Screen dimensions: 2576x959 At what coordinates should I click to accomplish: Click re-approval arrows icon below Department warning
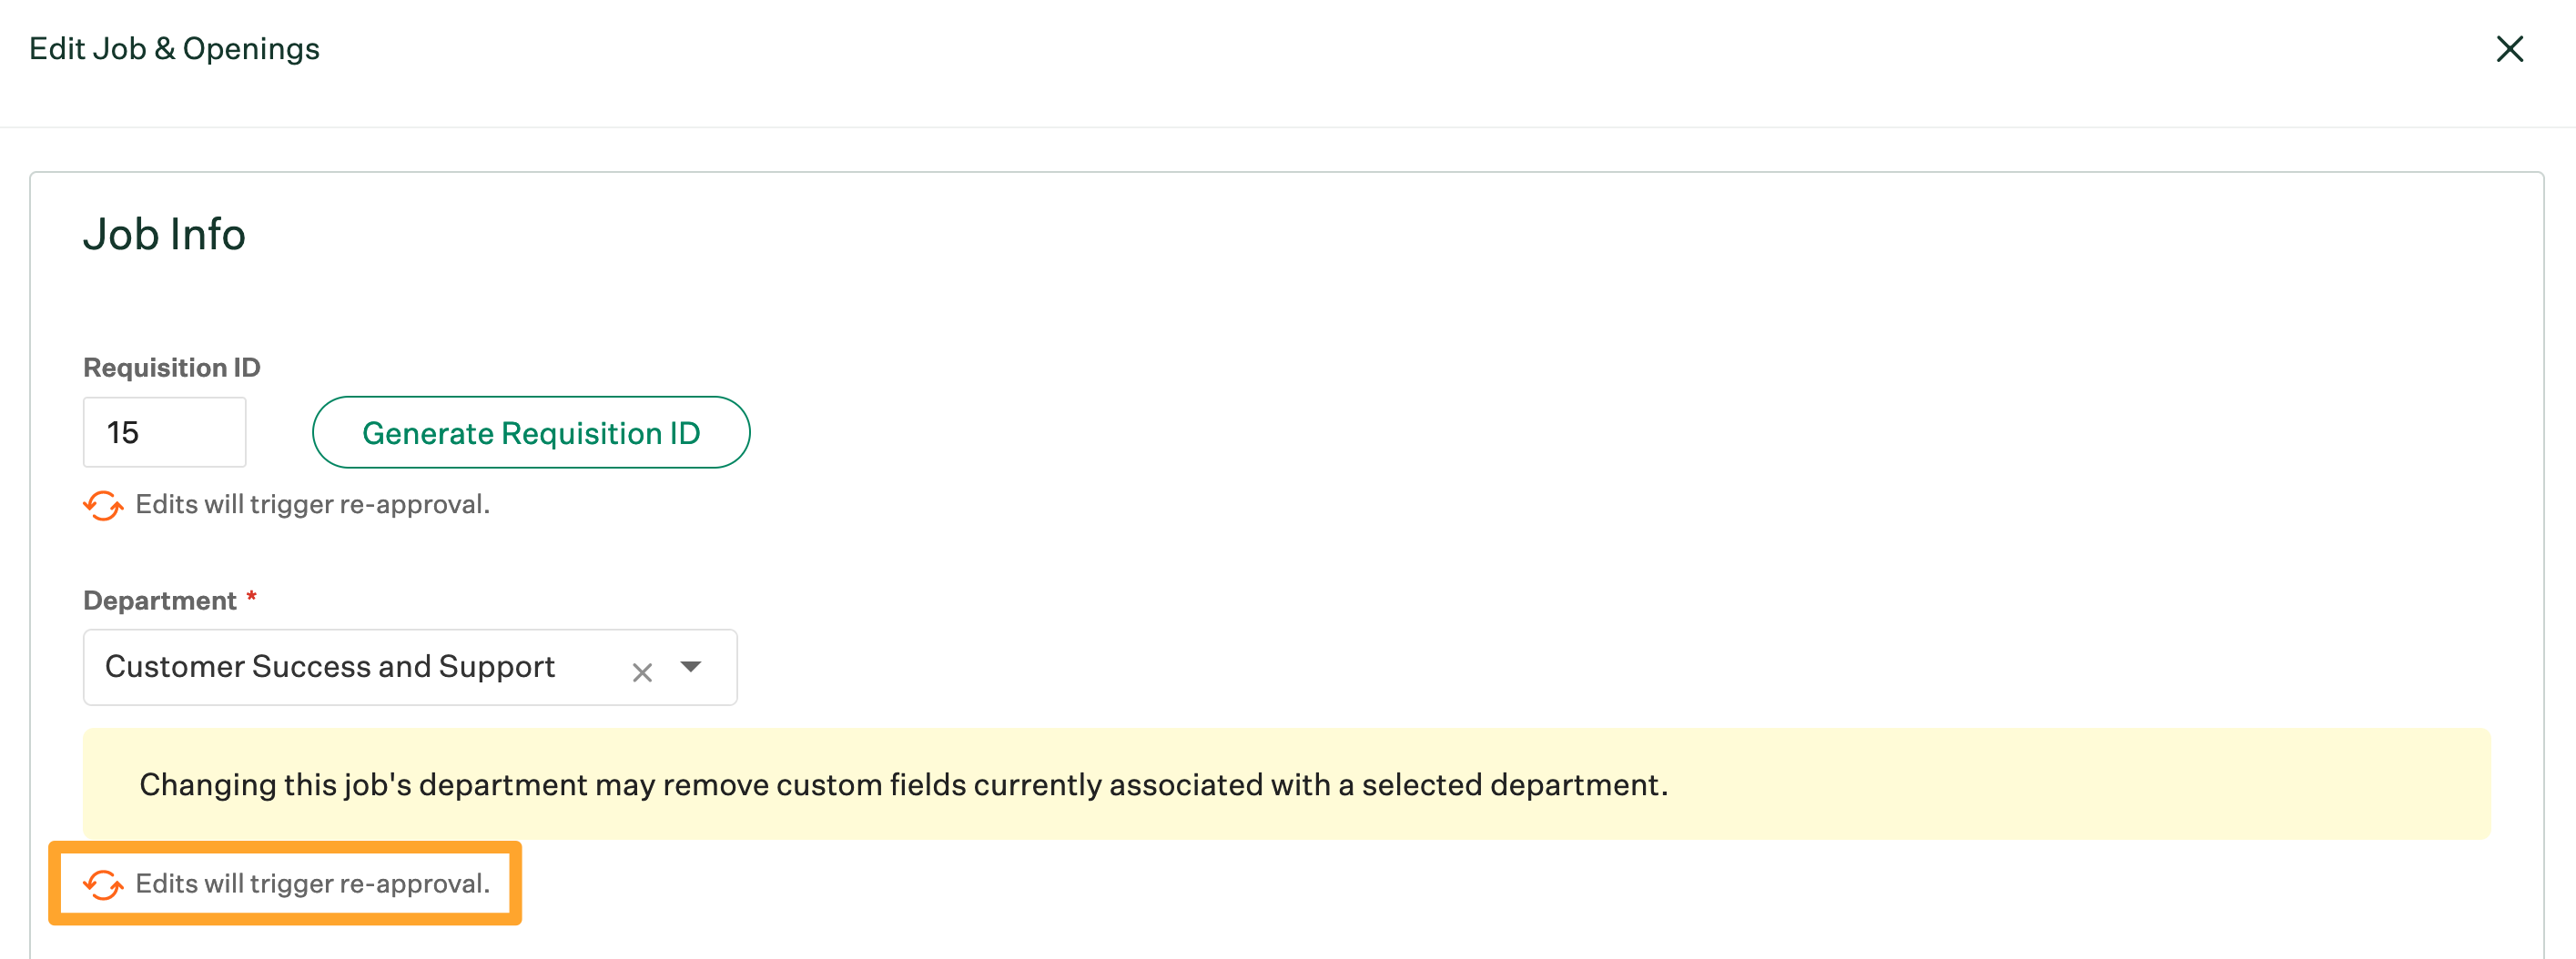click(103, 884)
